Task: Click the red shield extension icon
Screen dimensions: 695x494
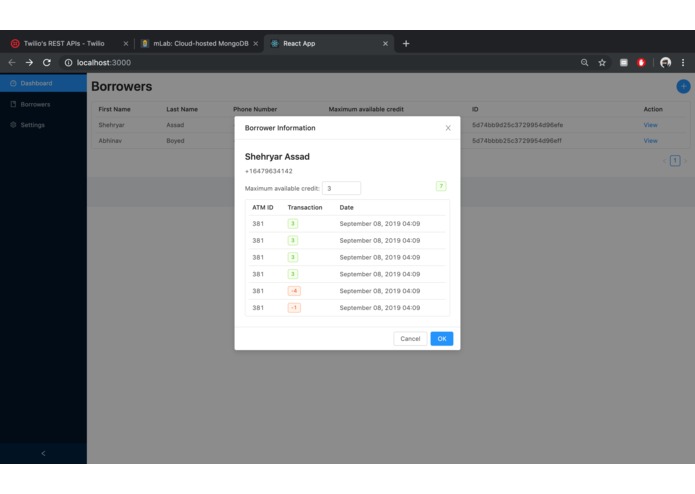Action: [x=640, y=62]
